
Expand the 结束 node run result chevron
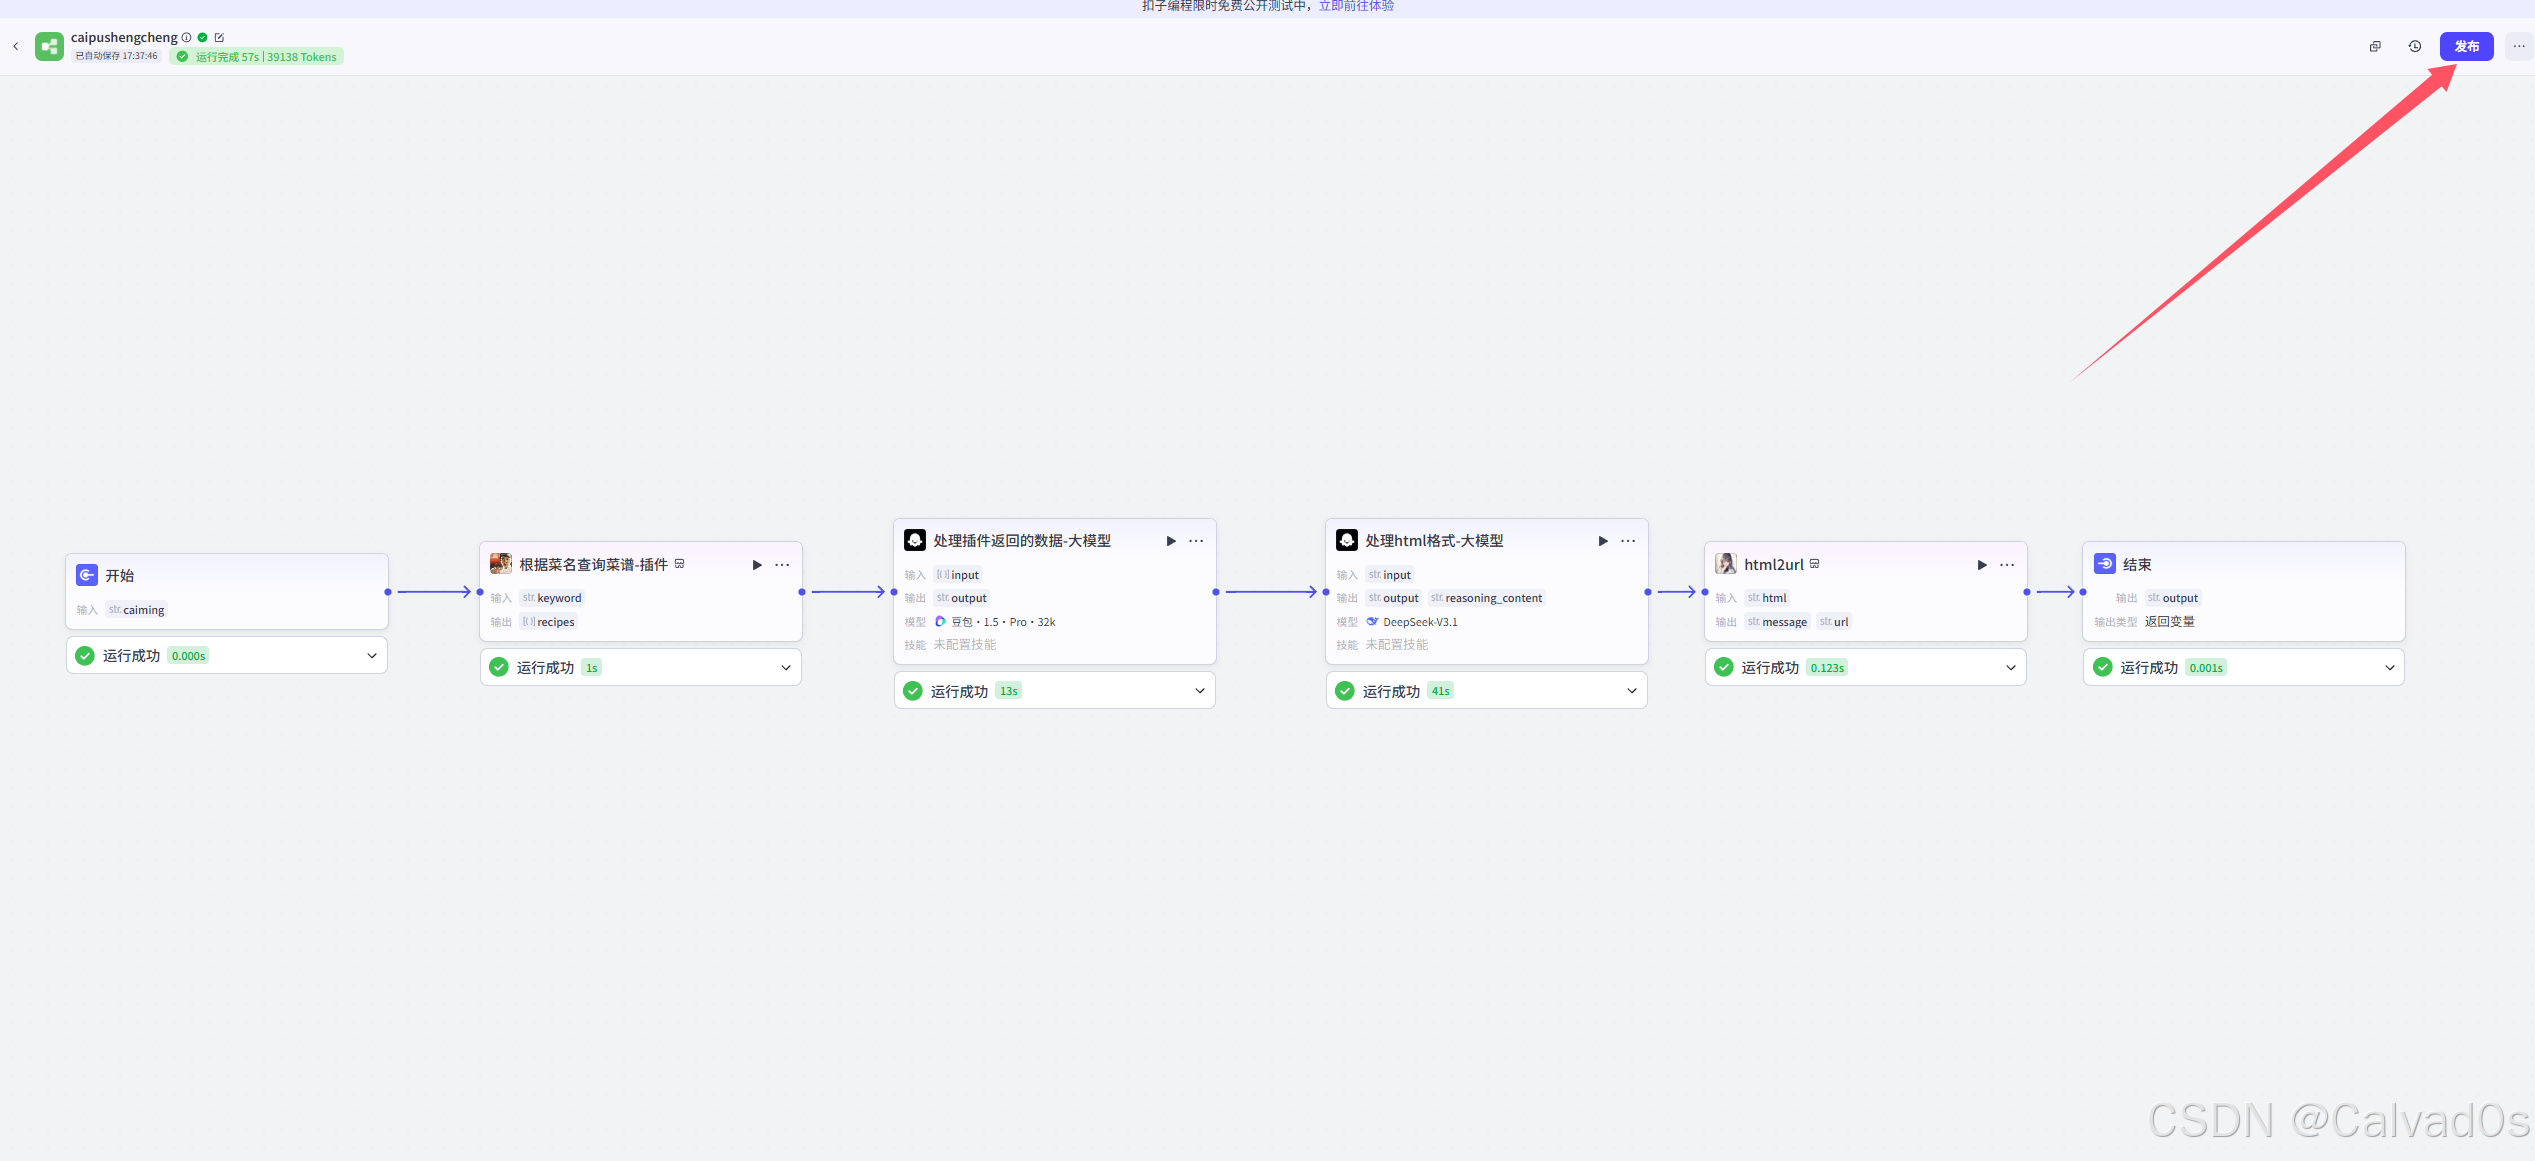click(x=2390, y=668)
